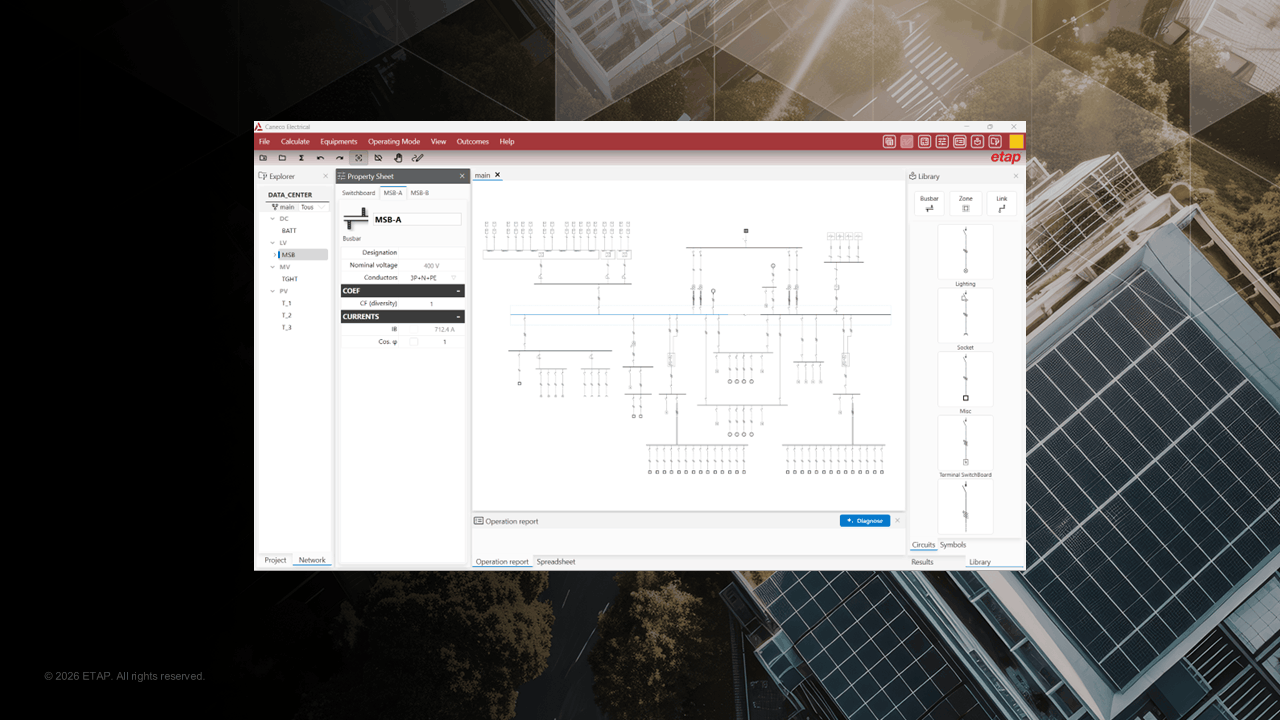Open the Calculate menu
This screenshot has width=1280, height=720.
point(295,142)
